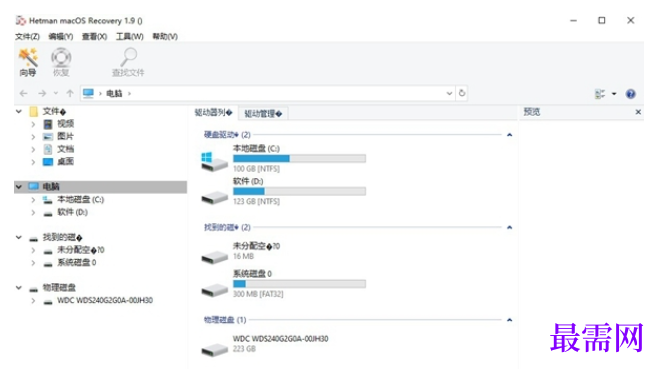Expand the 视频 folder in tree
This screenshot has width=662, height=369.
click(33, 124)
